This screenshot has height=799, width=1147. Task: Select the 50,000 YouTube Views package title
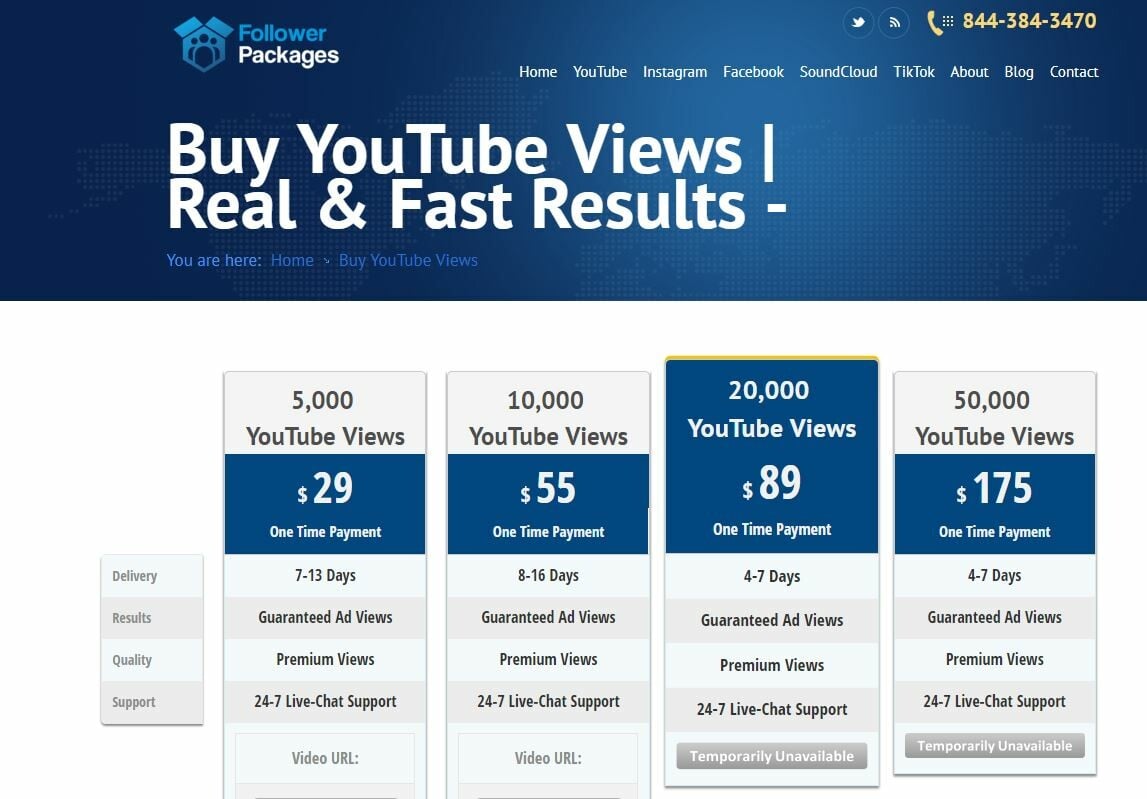995,417
